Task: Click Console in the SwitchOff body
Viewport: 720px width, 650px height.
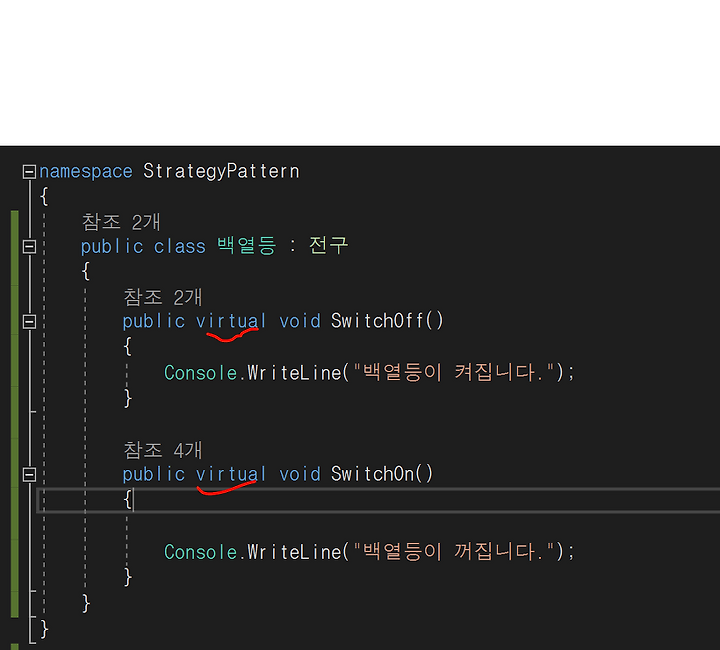Action: pos(201,373)
